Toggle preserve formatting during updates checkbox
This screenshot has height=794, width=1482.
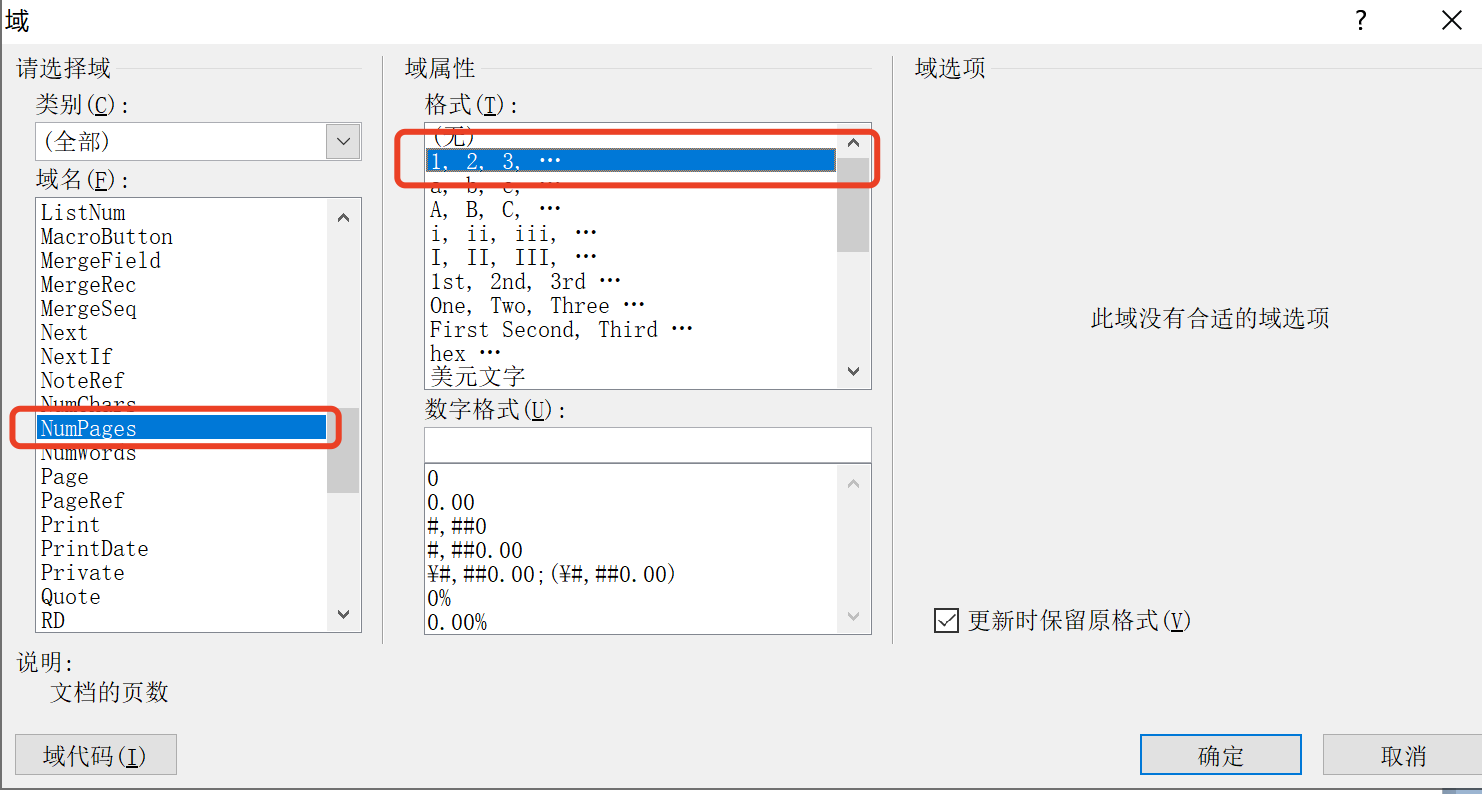coord(946,621)
